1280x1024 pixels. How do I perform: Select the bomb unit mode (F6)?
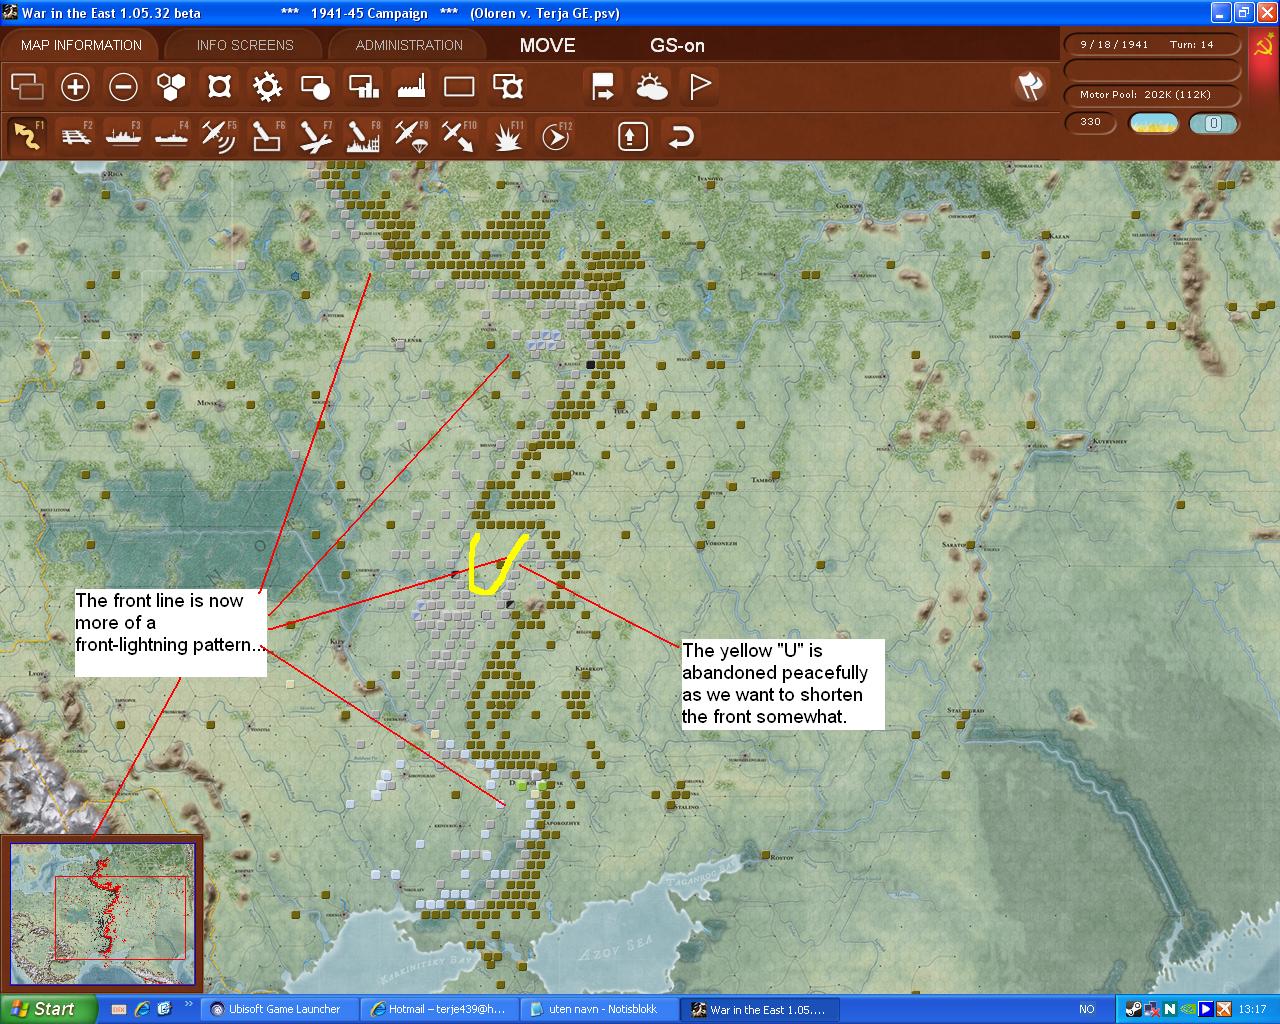pyautogui.click(x=267, y=135)
